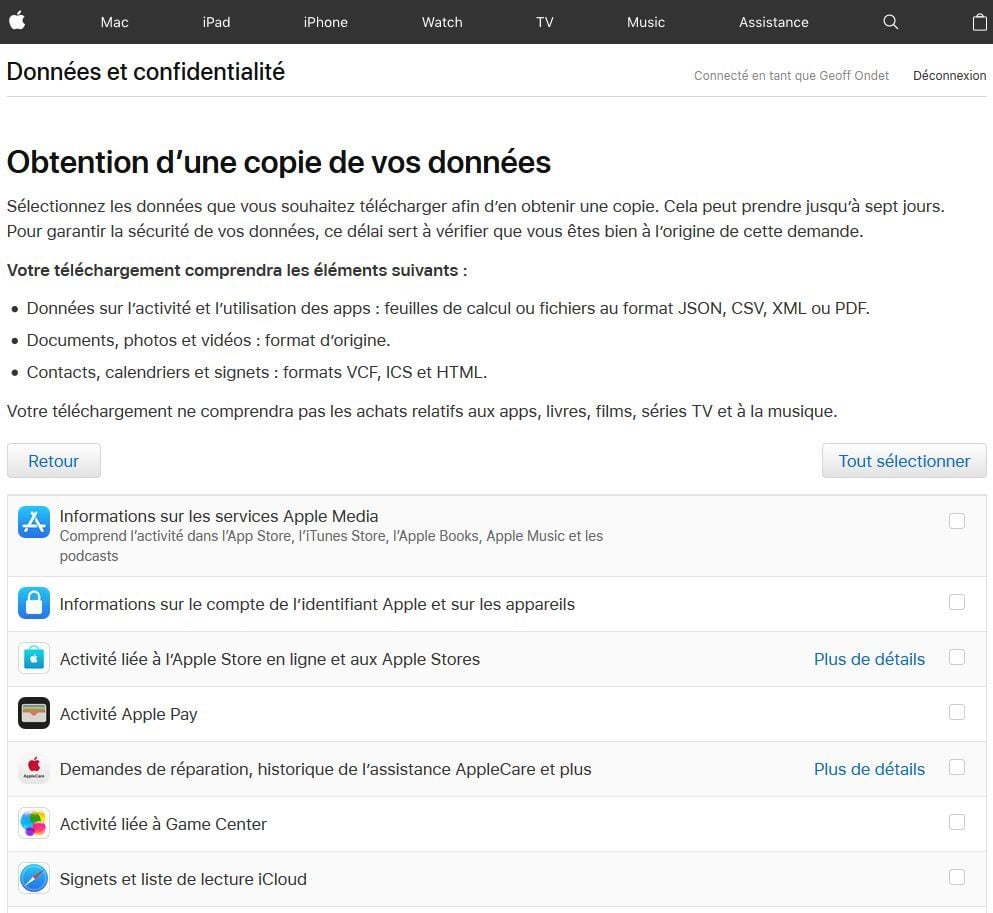Click the App Store icon for Apple Media
993x913 pixels.
34,522
